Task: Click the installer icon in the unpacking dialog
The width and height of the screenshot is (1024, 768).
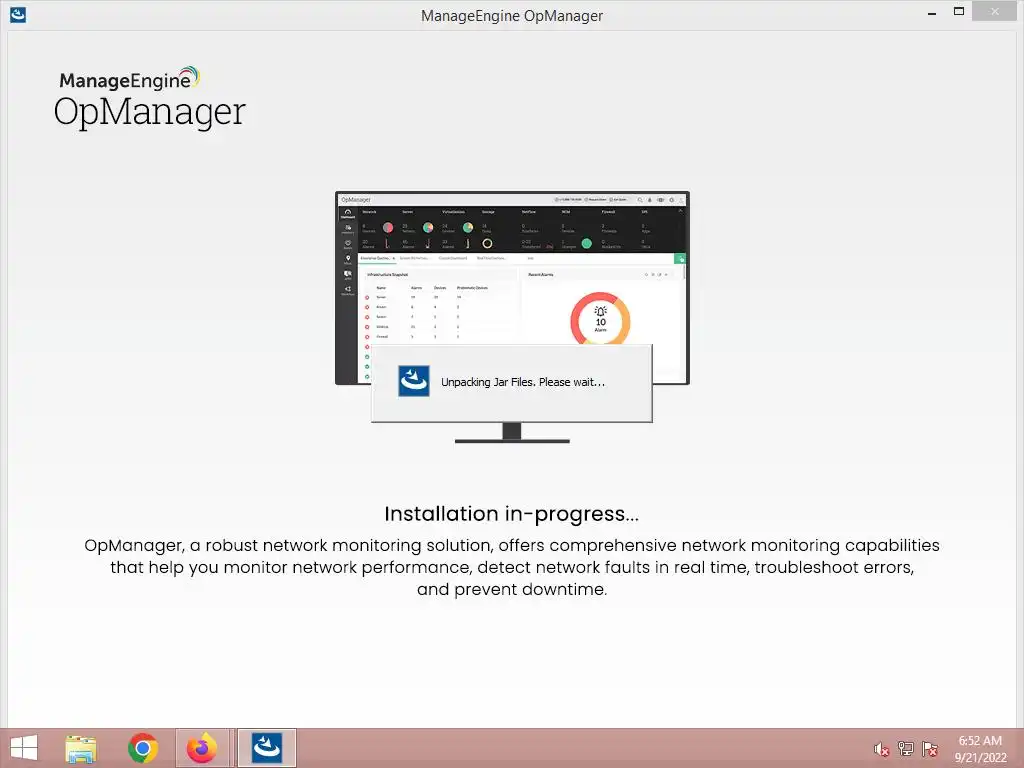Action: (414, 381)
